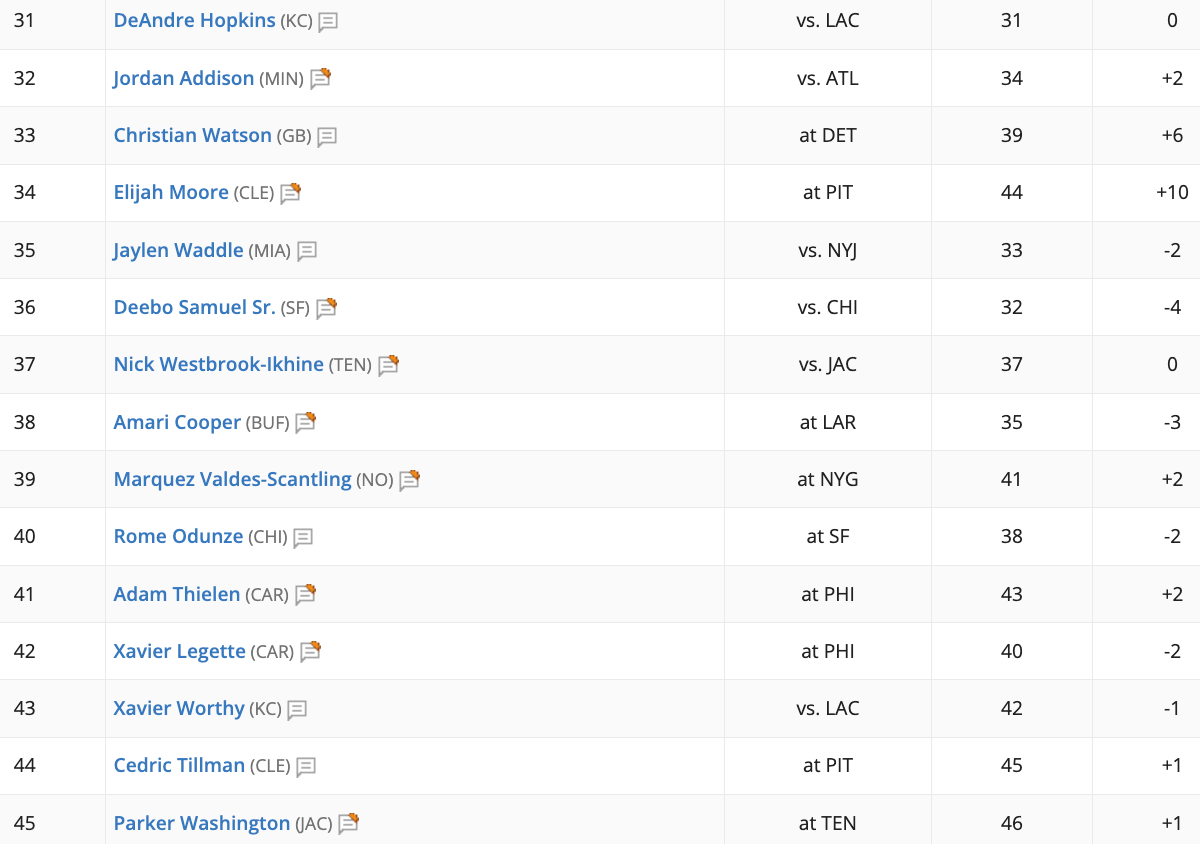Go to Adam Thielen's player page
Image resolution: width=1200 pixels, height=844 pixels.
coord(177,594)
